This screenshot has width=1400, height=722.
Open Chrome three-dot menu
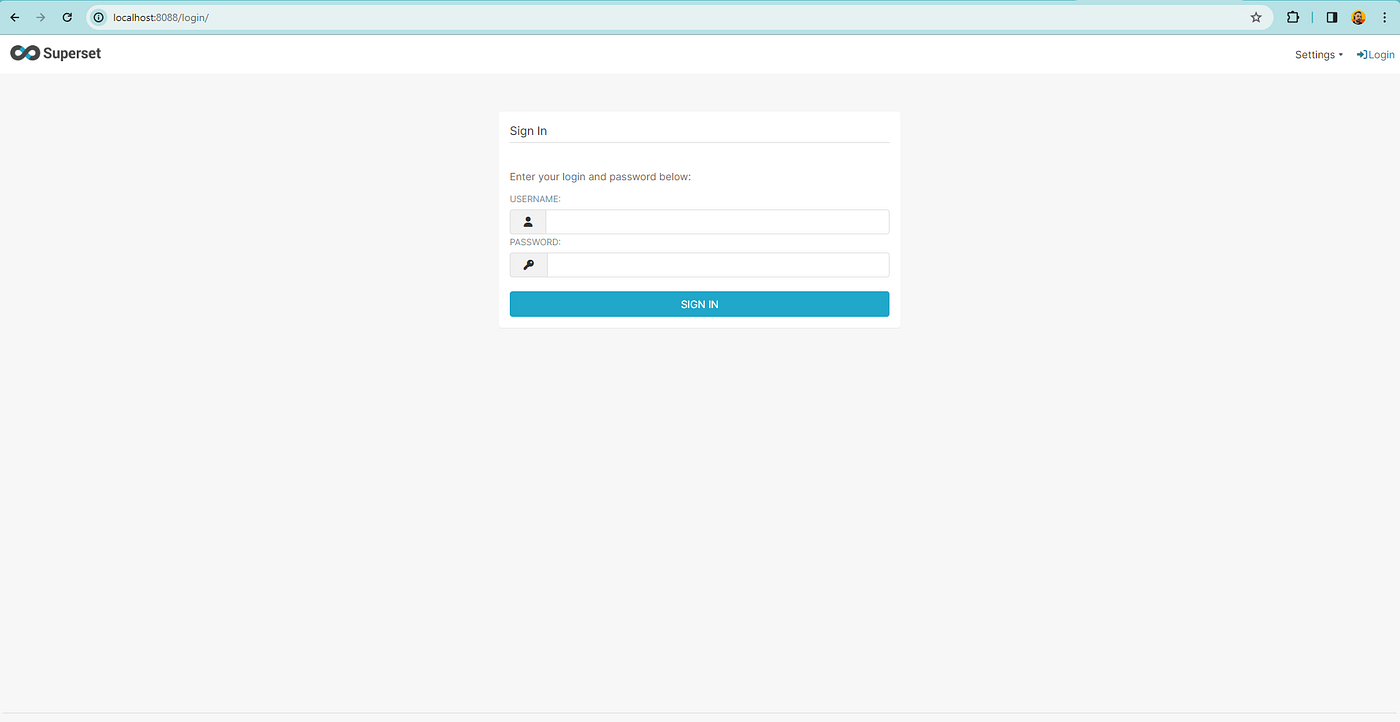pyautogui.click(x=1385, y=17)
